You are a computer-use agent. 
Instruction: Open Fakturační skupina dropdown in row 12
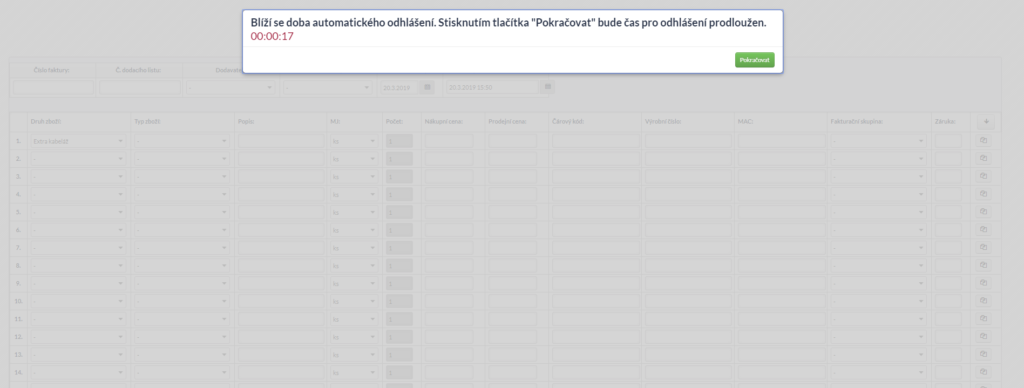pos(878,337)
